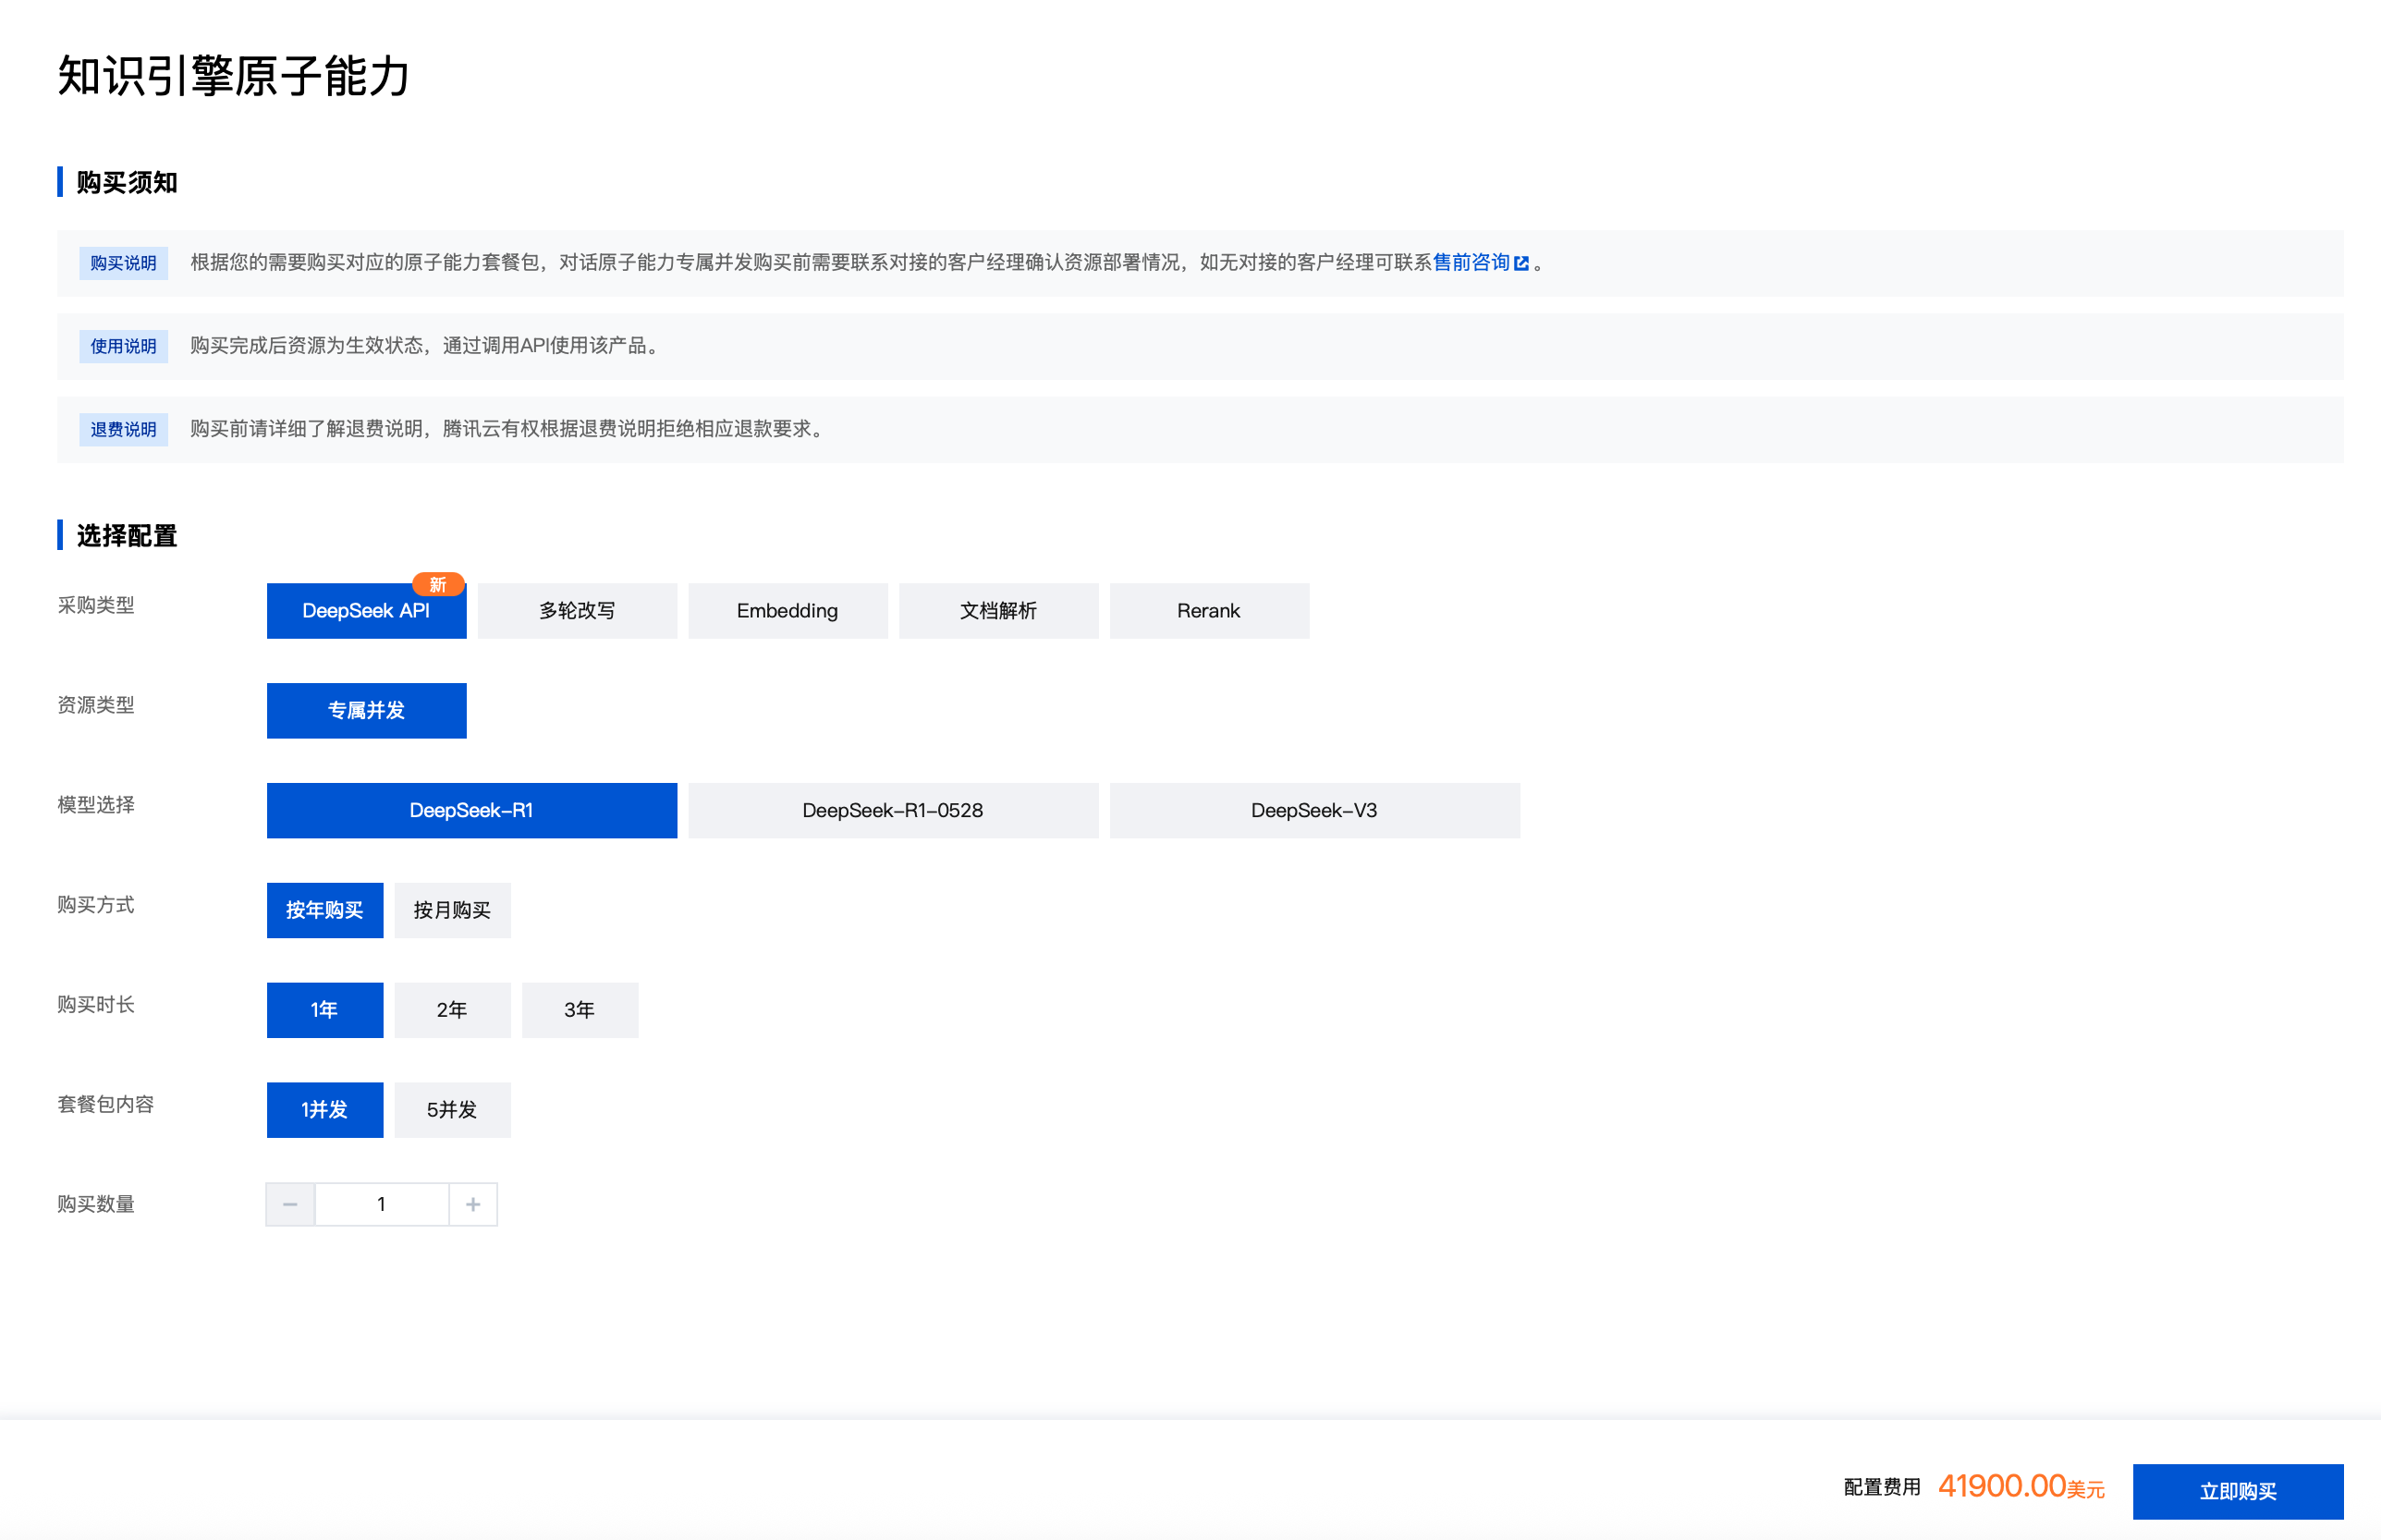Switch to 按月购买 monthly purchase
The width and height of the screenshot is (2381, 1540).
coord(452,910)
